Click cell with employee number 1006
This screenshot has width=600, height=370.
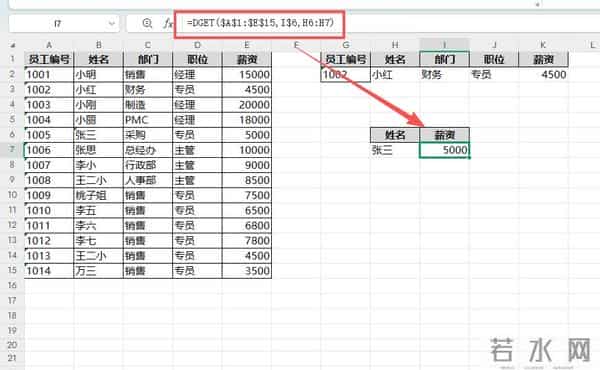click(x=49, y=150)
